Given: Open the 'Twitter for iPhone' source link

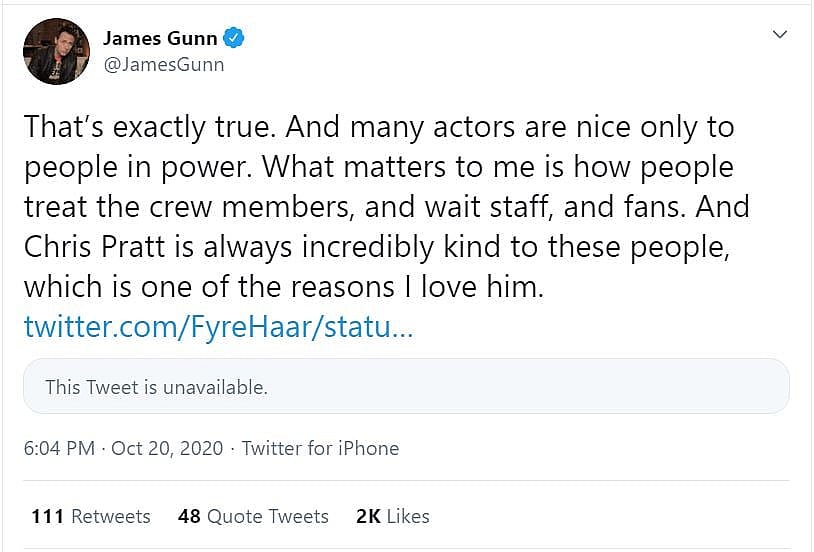Looking at the screenshot, I should [320, 448].
